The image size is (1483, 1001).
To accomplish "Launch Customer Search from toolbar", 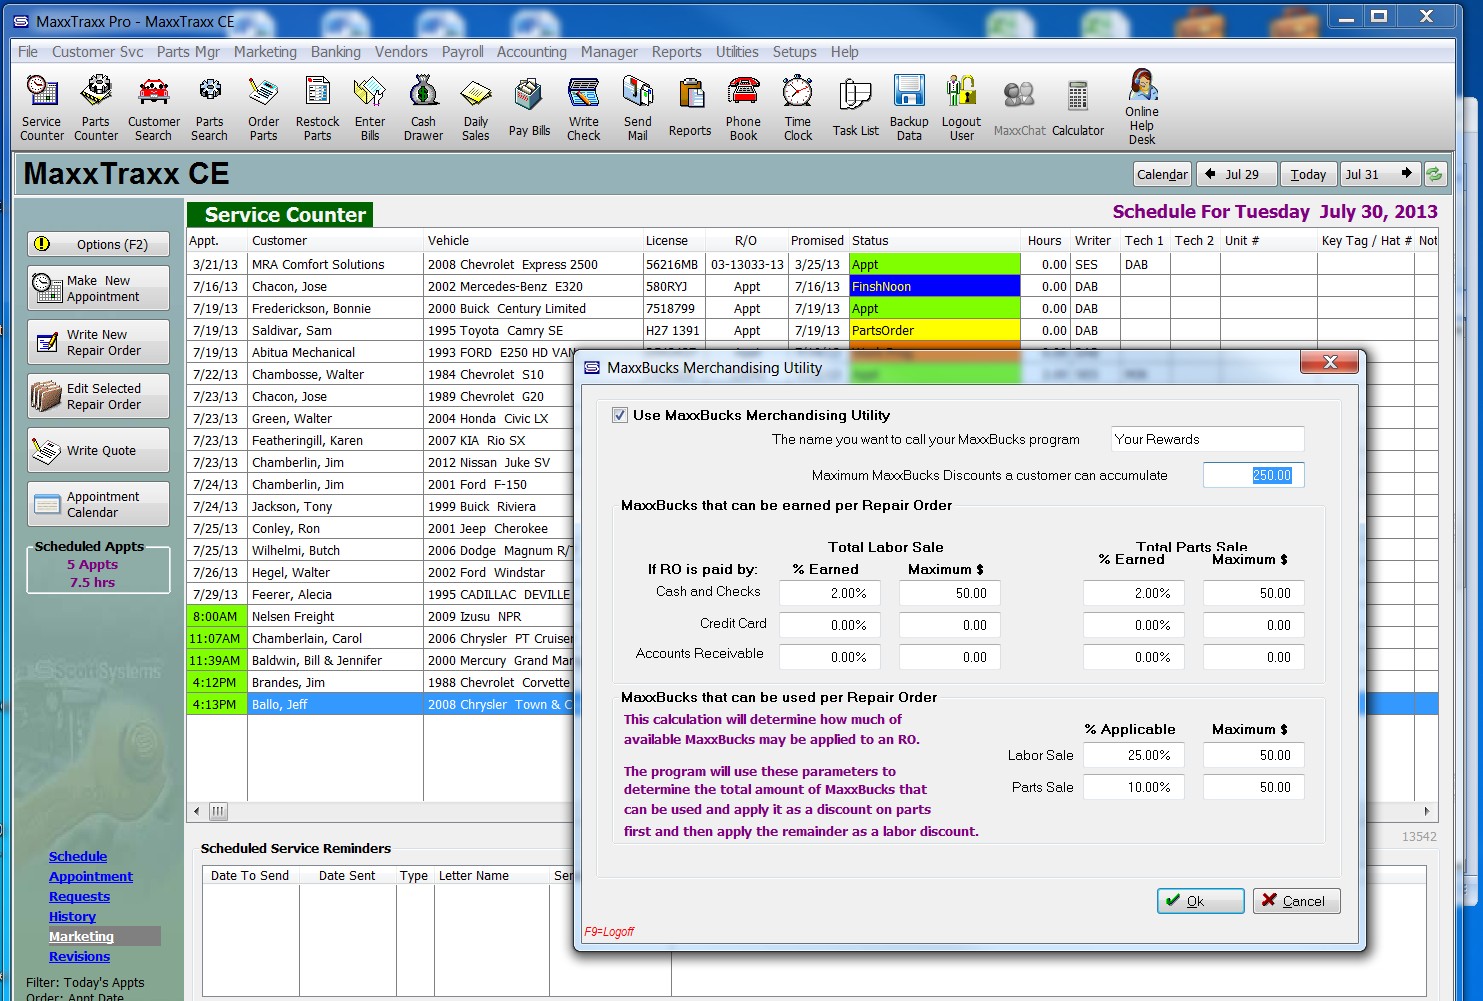I will click(x=154, y=108).
